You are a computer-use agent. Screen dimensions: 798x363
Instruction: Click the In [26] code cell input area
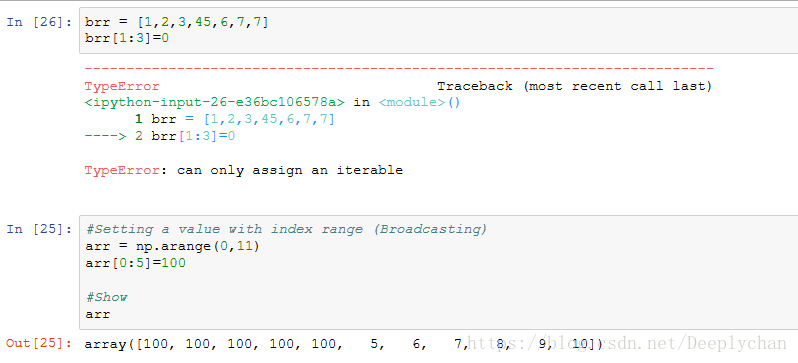439,31
